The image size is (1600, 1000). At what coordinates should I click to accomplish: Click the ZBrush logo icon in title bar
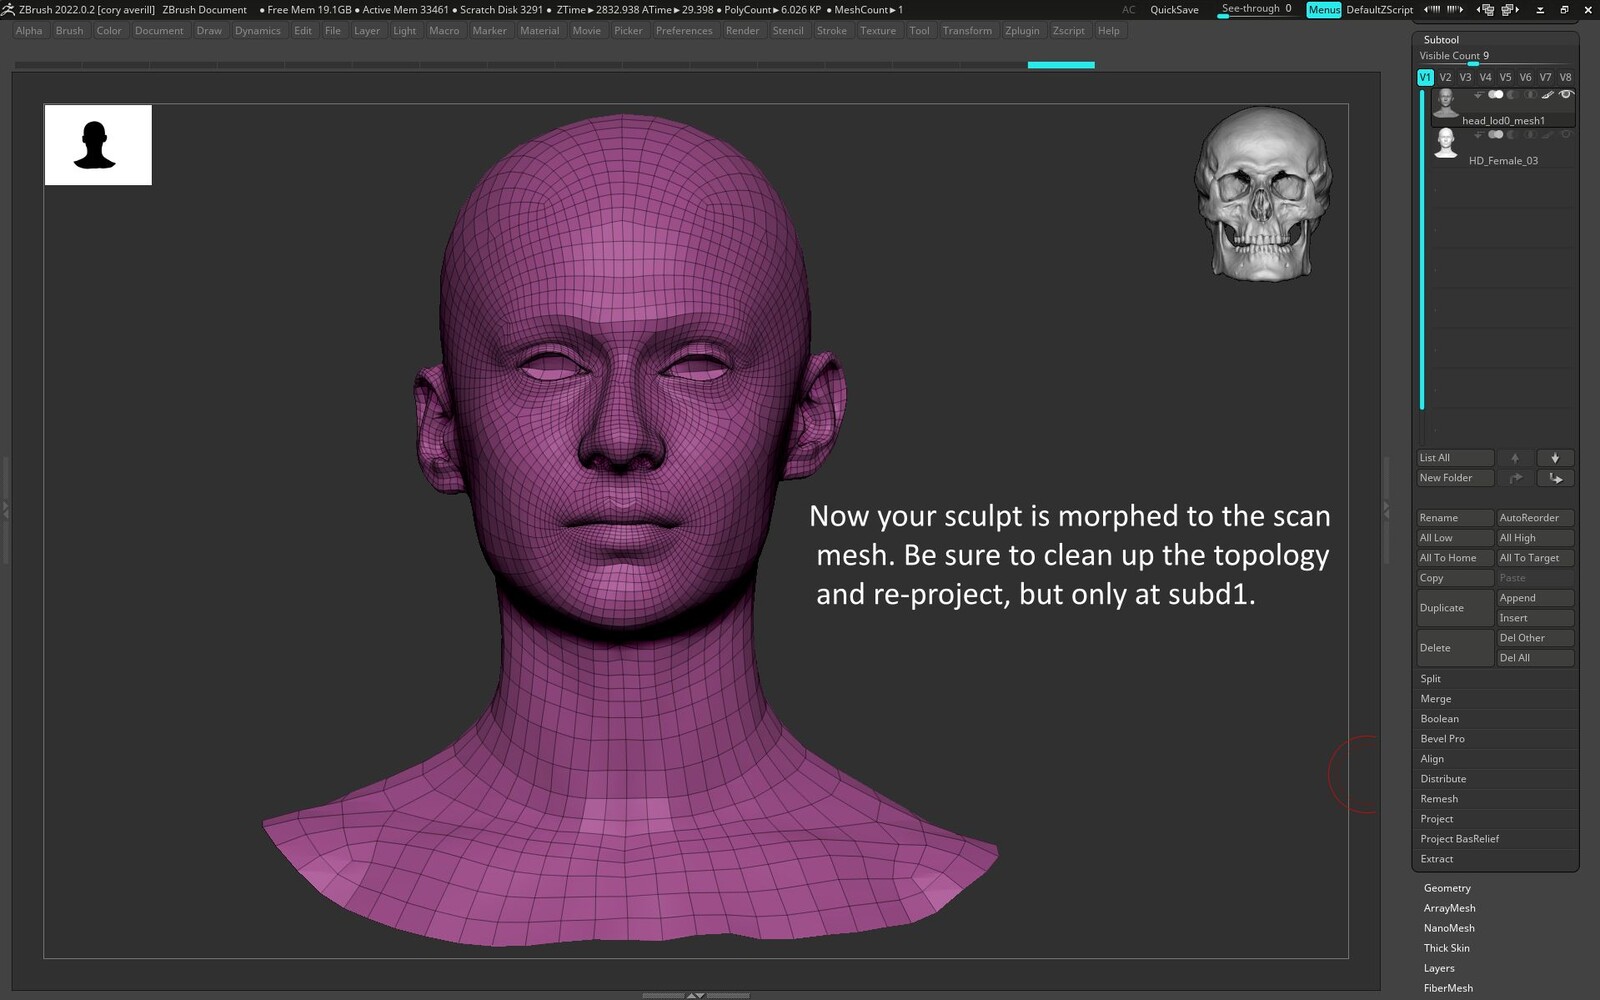(8, 10)
